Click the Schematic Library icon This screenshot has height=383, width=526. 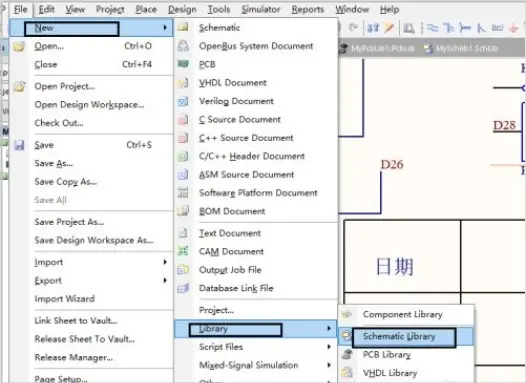[x=347, y=336]
